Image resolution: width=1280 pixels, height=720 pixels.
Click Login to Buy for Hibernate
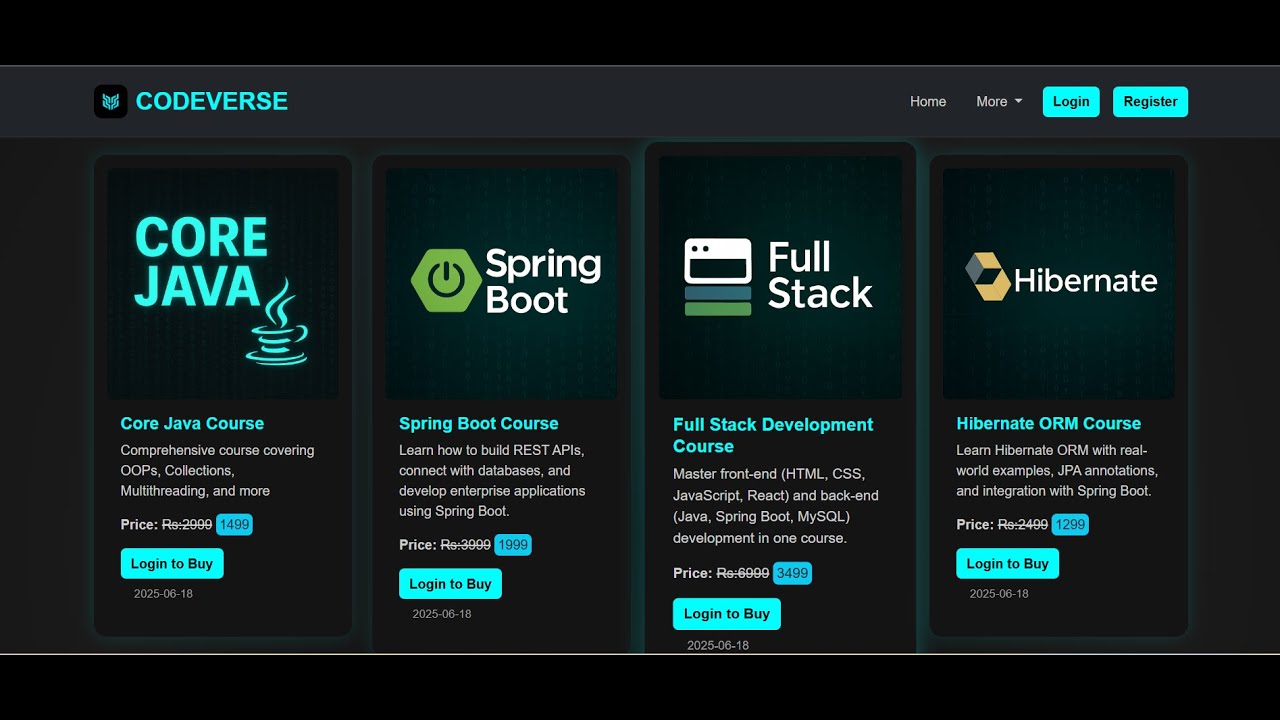point(1007,563)
